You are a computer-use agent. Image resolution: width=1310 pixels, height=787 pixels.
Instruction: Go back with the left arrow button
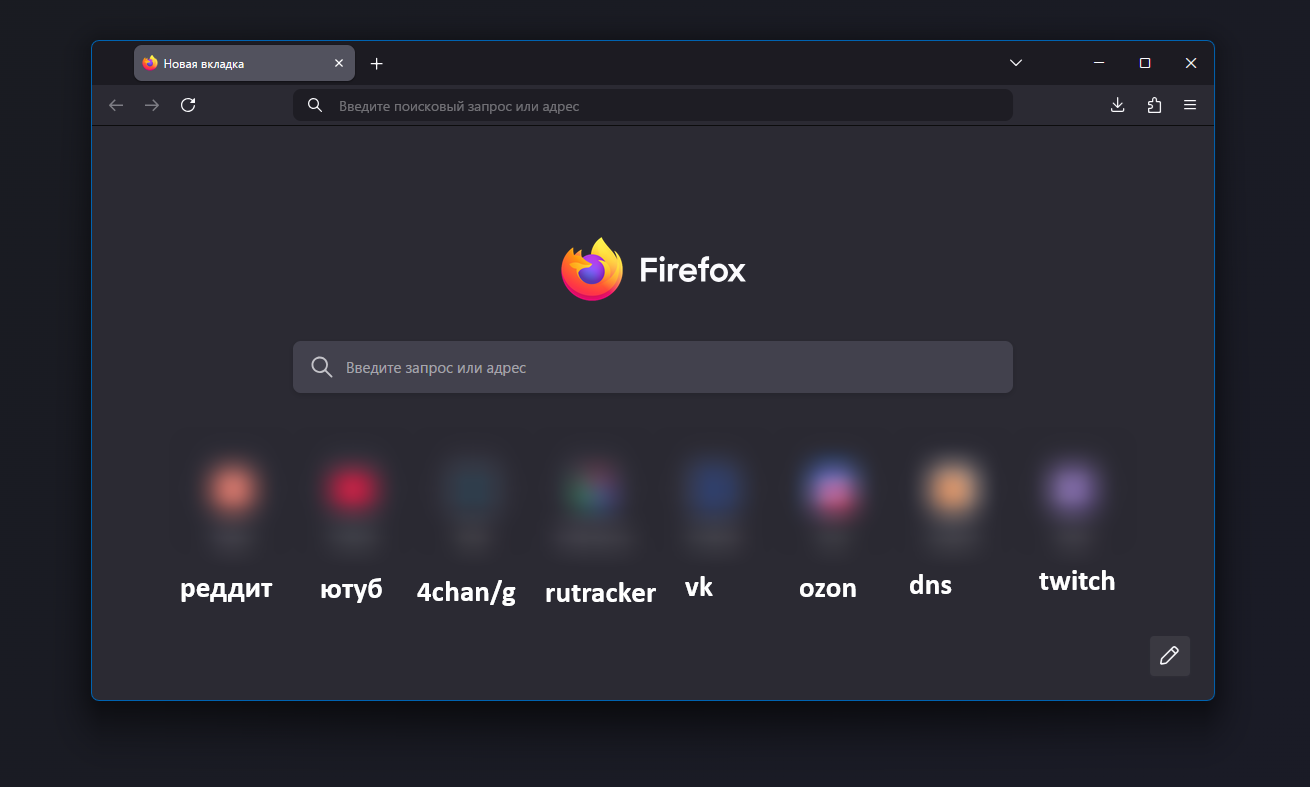[116, 105]
